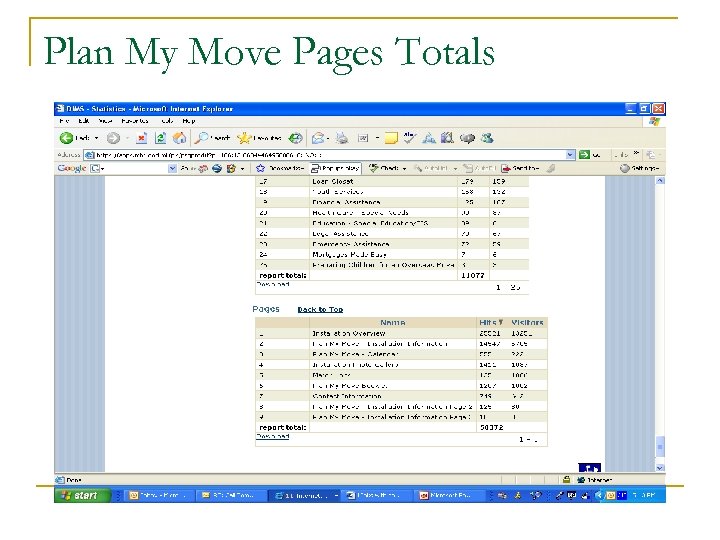Click the Forward navigation arrow
The width and height of the screenshot is (720, 540).
113,138
